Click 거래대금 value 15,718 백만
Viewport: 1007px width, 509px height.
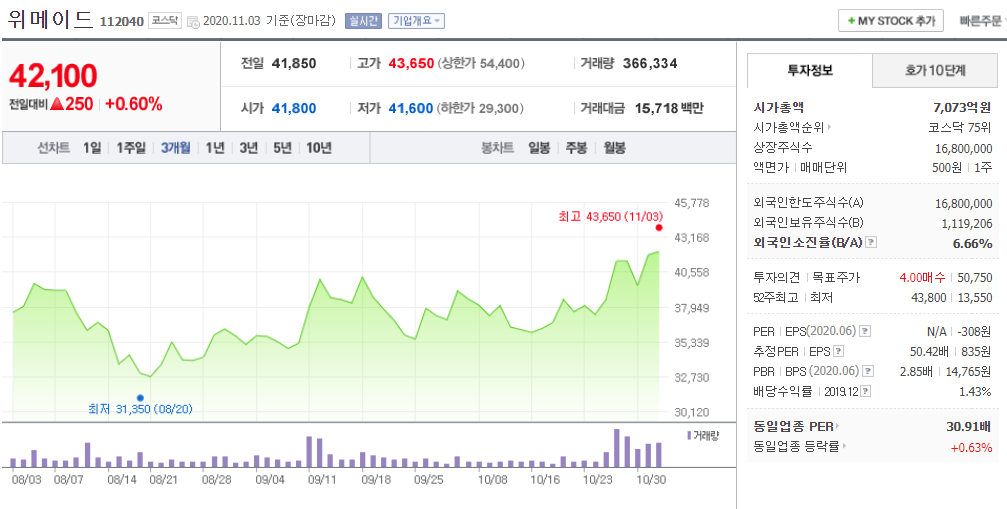pyautogui.click(x=669, y=108)
